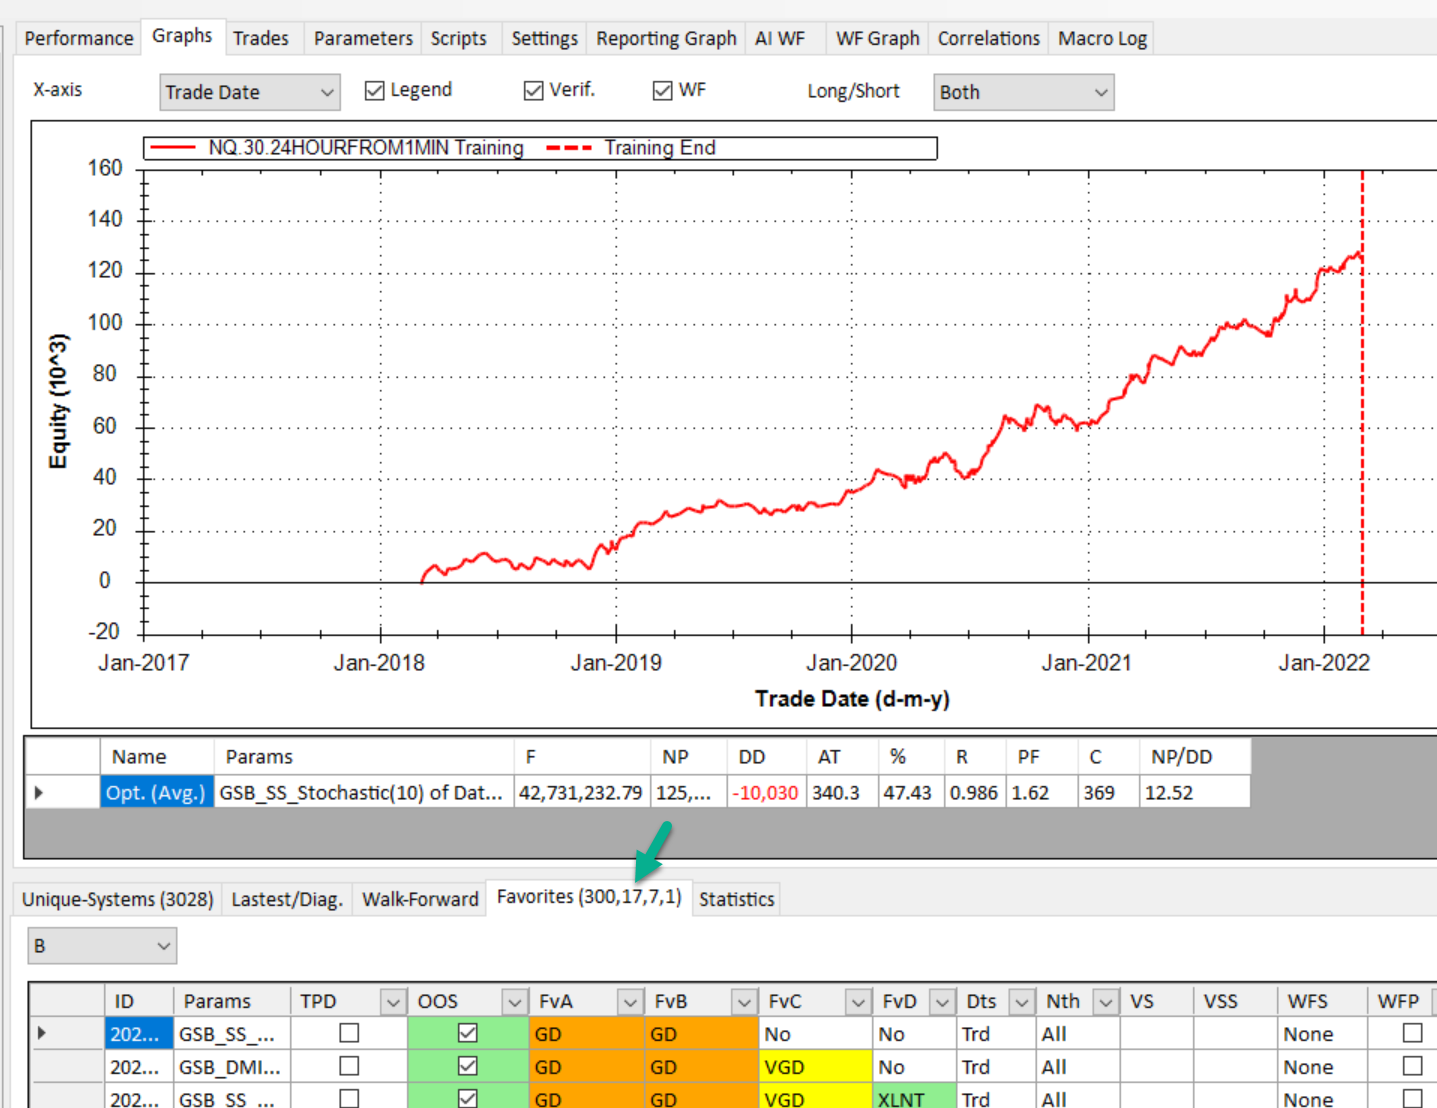Open the Dts column filter arrow
Viewport: 1437px width, 1108px height.
tap(1021, 1002)
